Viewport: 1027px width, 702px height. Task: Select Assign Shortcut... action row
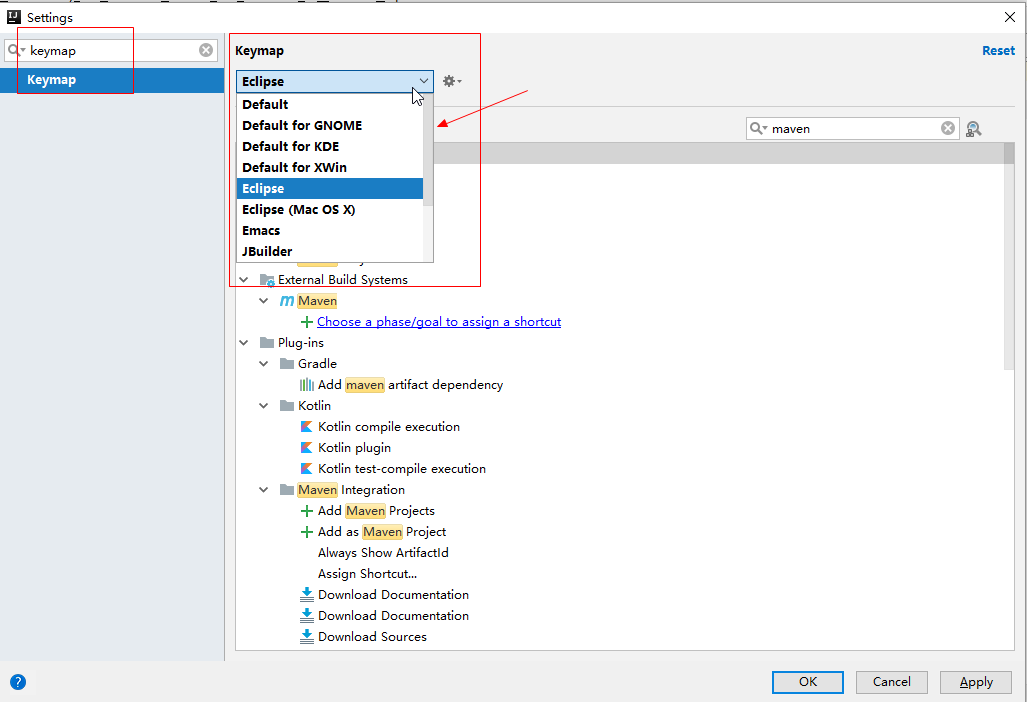[367, 574]
